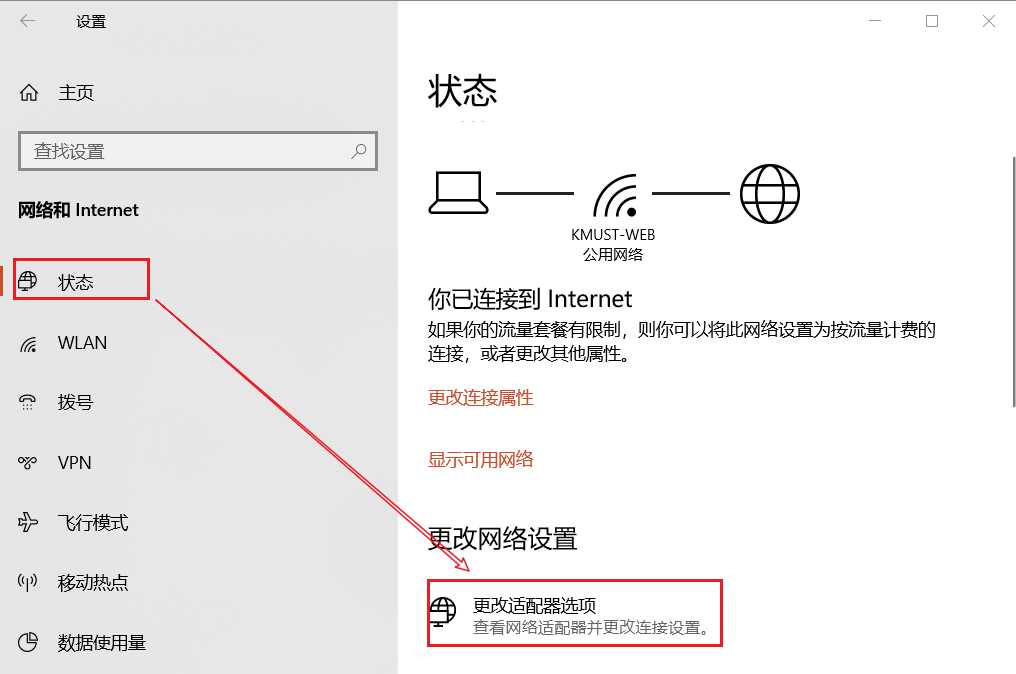Open the WLAN wifi icon
Screen dimensions: 1016x674
(28, 343)
